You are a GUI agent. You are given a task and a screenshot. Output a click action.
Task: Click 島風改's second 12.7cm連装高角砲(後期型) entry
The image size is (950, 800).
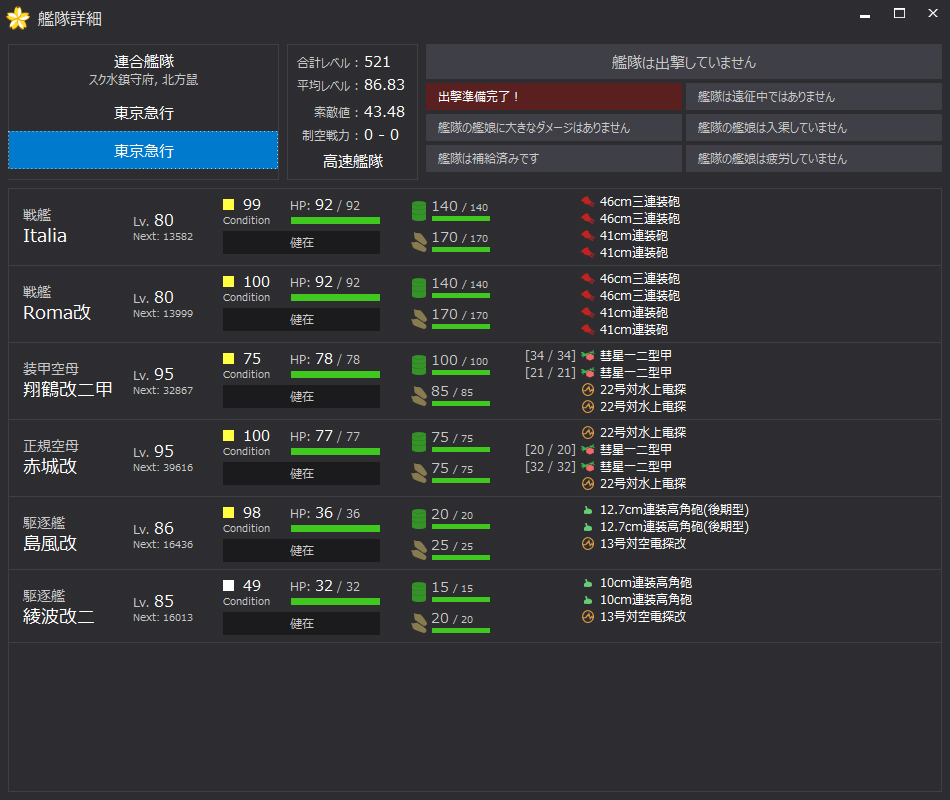coord(674,527)
